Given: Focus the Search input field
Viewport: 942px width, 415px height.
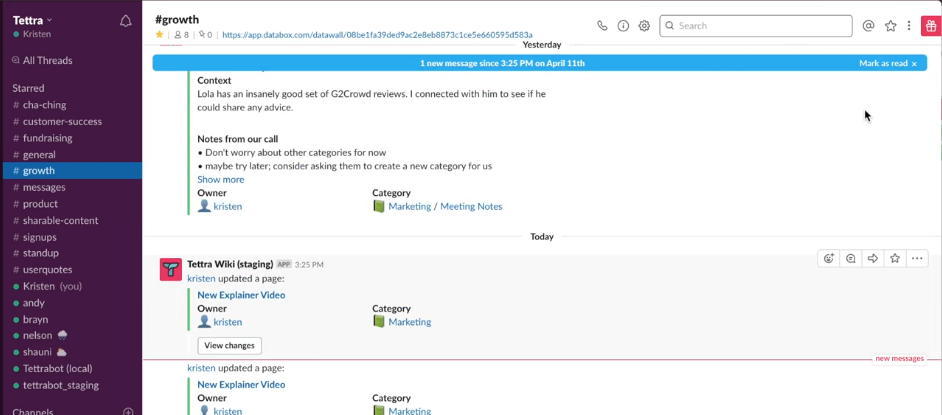Looking at the screenshot, I should coord(756,26).
